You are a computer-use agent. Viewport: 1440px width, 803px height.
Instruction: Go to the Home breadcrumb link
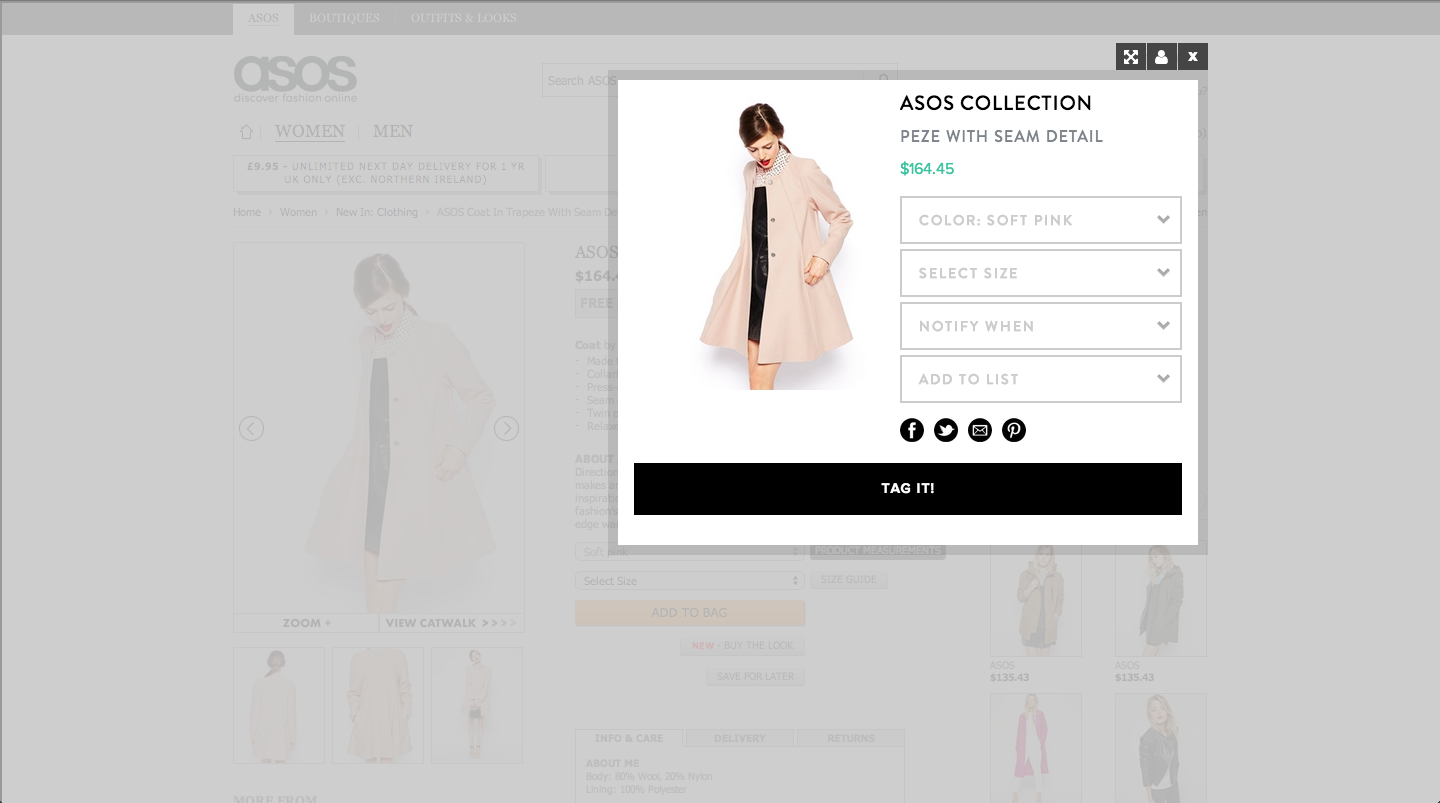(247, 212)
